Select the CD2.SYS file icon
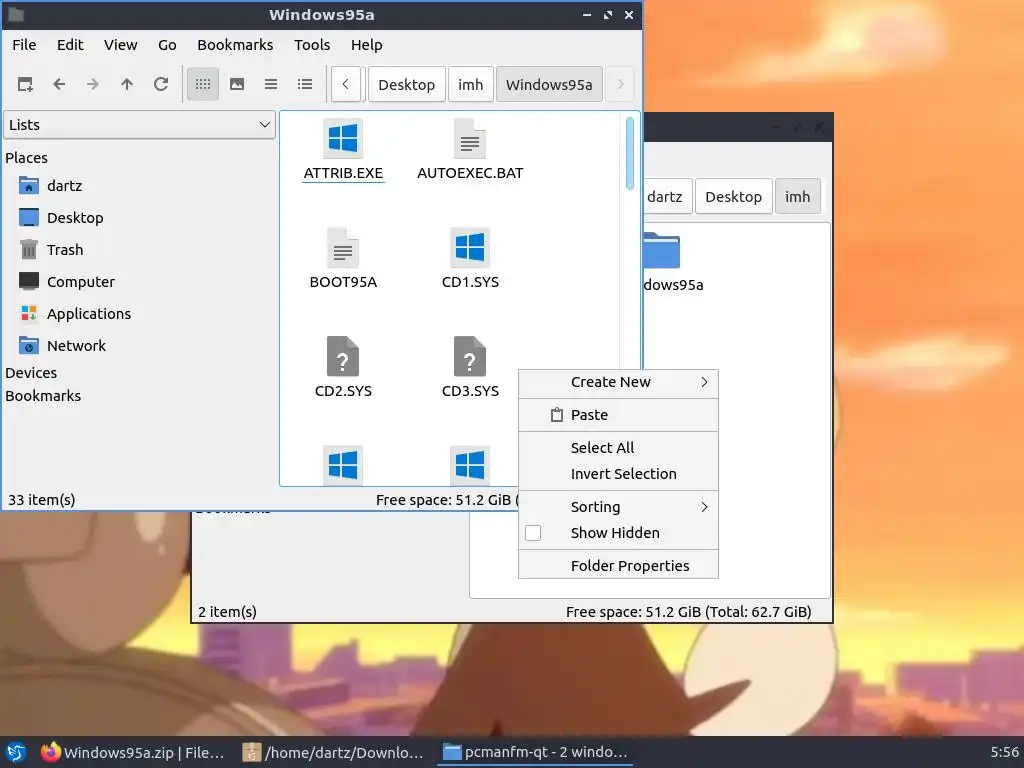The height and width of the screenshot is (768, 1024). 343,357
